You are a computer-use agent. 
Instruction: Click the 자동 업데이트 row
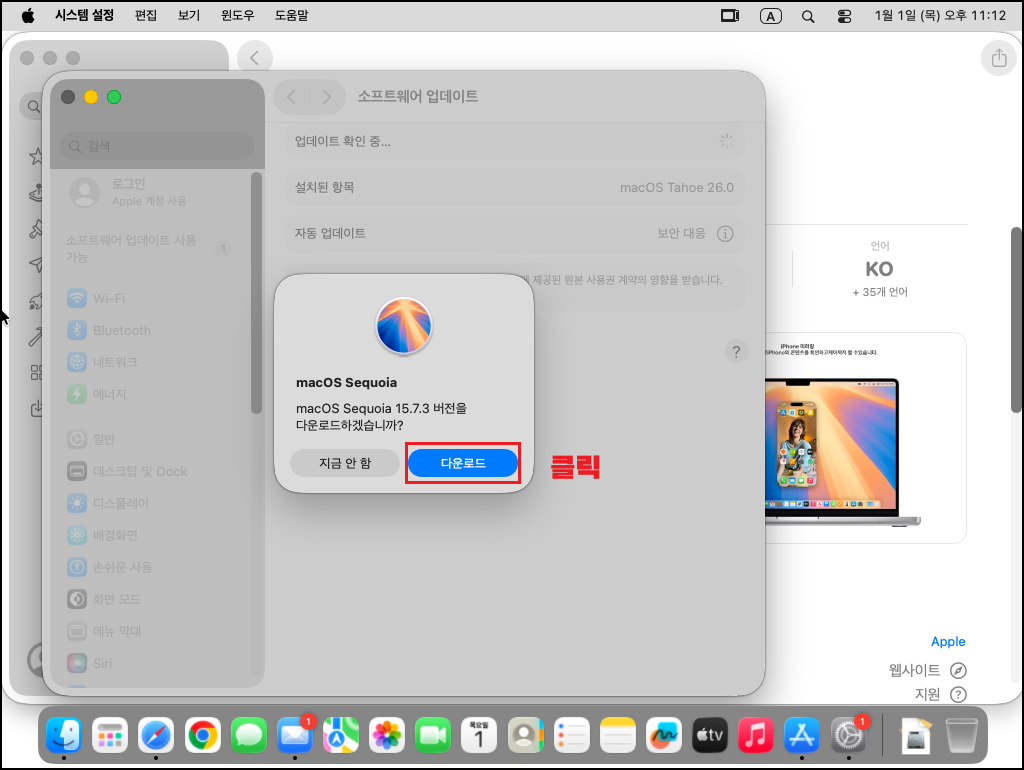click(515, 233)
